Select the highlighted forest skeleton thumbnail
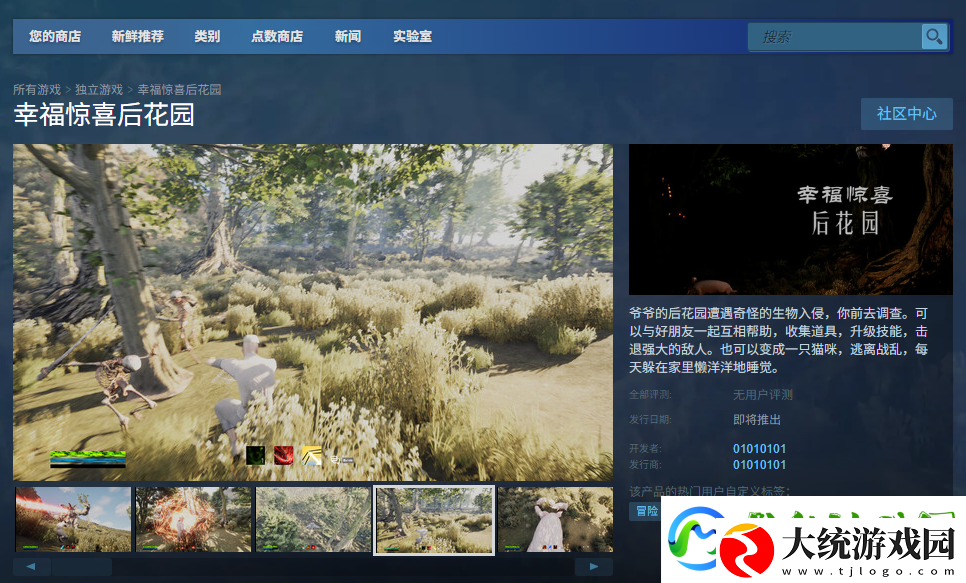Viewport: 966px width, 583px height. tap(434, 520)
